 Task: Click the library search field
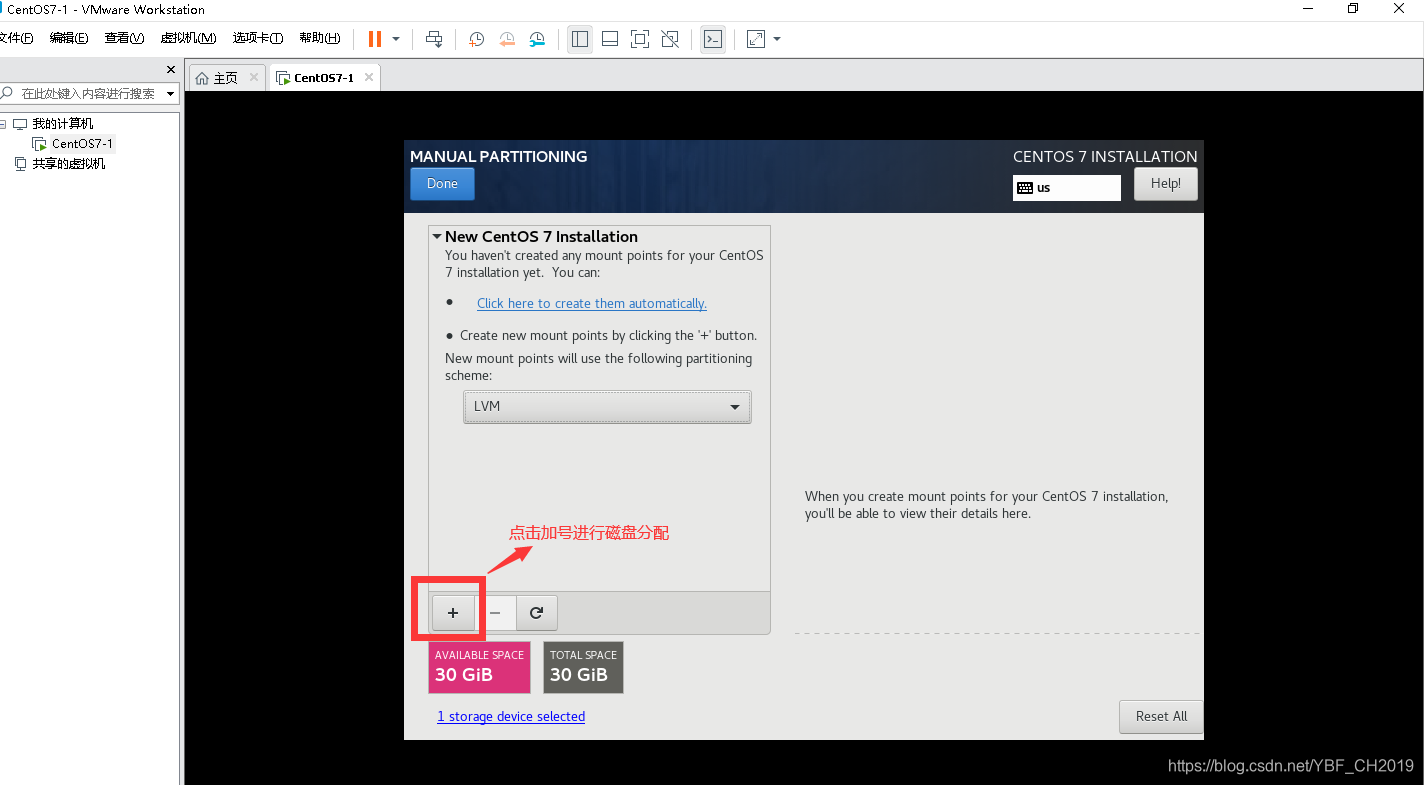pyautogui.click(x=88, y=93)
